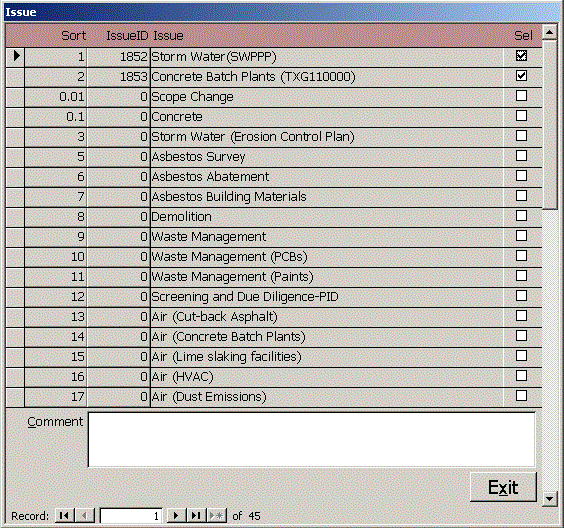The height and width of the screenshot is (528, 564).
Task: Select the Waste Management (PCBs) issue cell
Action: [x=327, y=257]
